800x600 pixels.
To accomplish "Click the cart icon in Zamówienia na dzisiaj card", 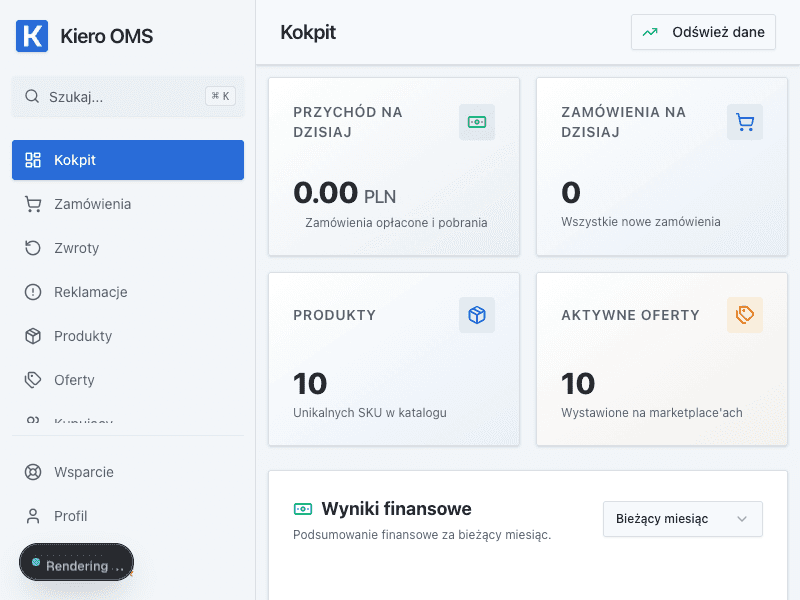I will pyautogui.click(x=745, y=122).
